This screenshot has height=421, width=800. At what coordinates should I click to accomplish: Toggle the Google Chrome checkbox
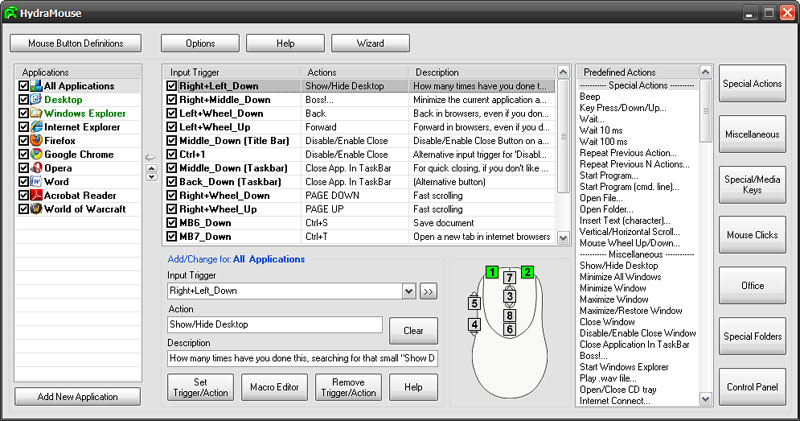click(x=23, y=154)
